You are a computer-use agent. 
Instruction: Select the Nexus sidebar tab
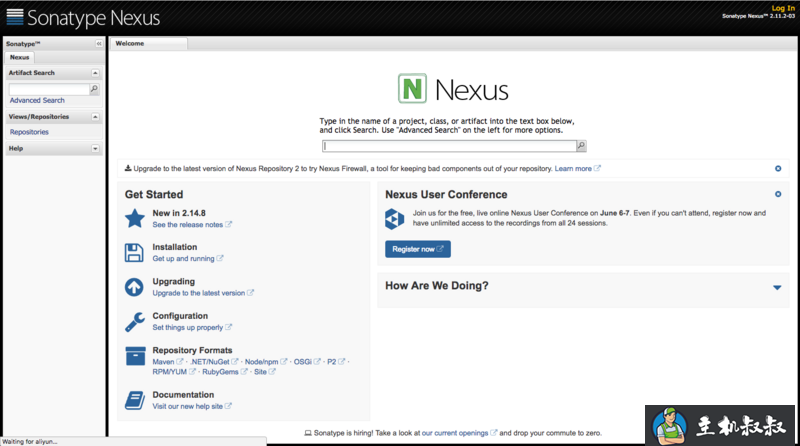point(19,57)
